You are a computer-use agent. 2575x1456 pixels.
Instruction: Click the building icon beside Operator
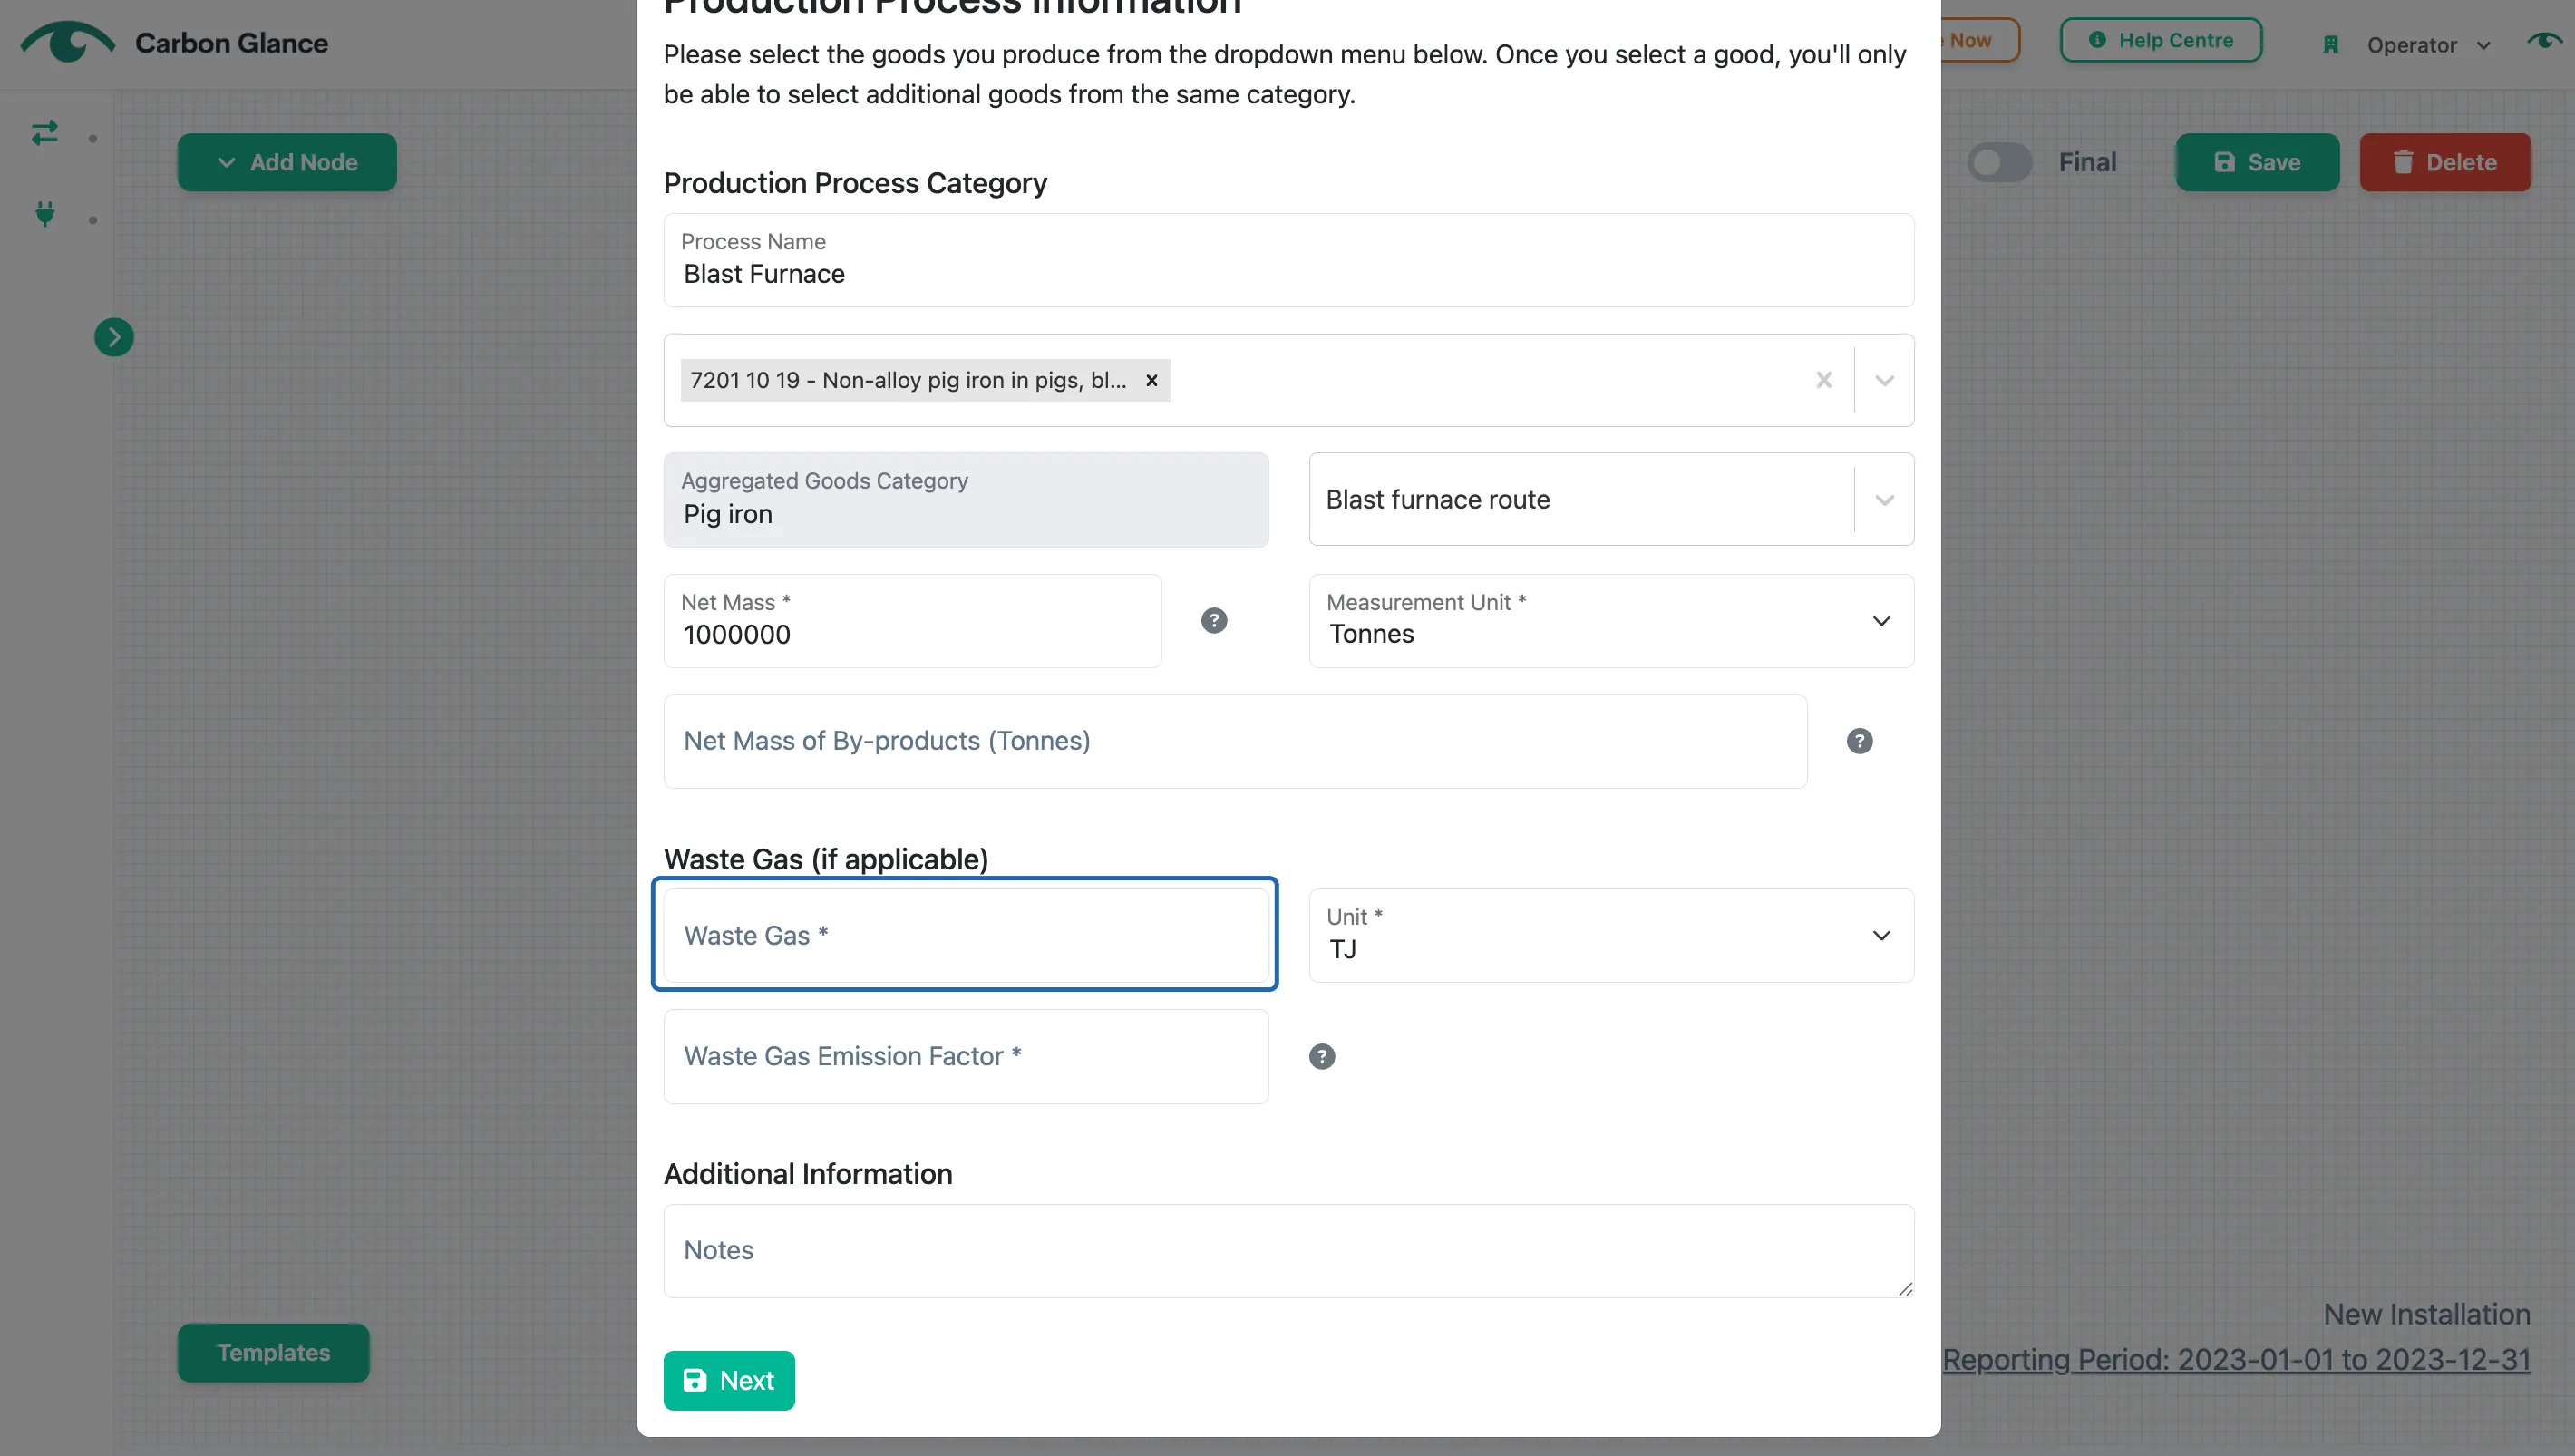click(2330, 45)
